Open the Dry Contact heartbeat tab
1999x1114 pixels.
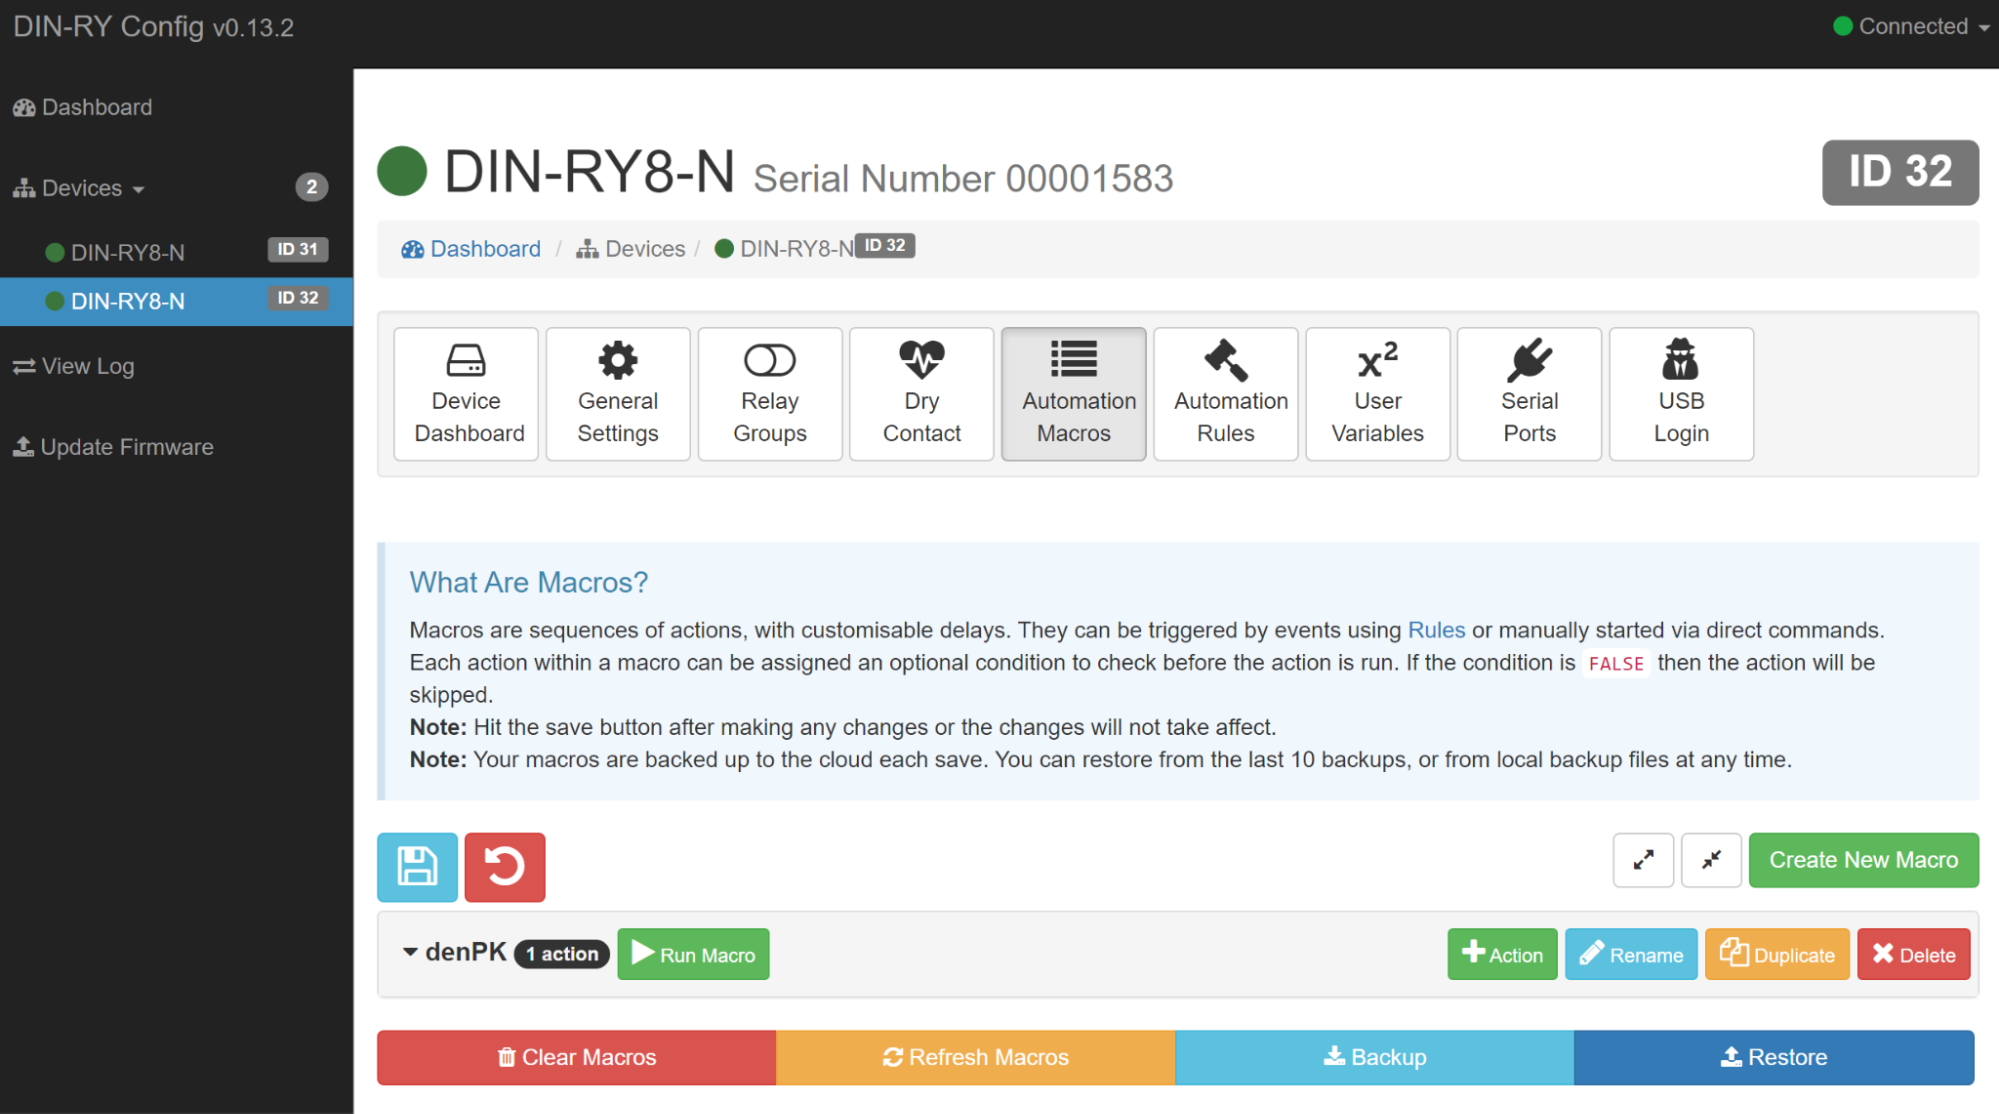(x=921, y=394)
